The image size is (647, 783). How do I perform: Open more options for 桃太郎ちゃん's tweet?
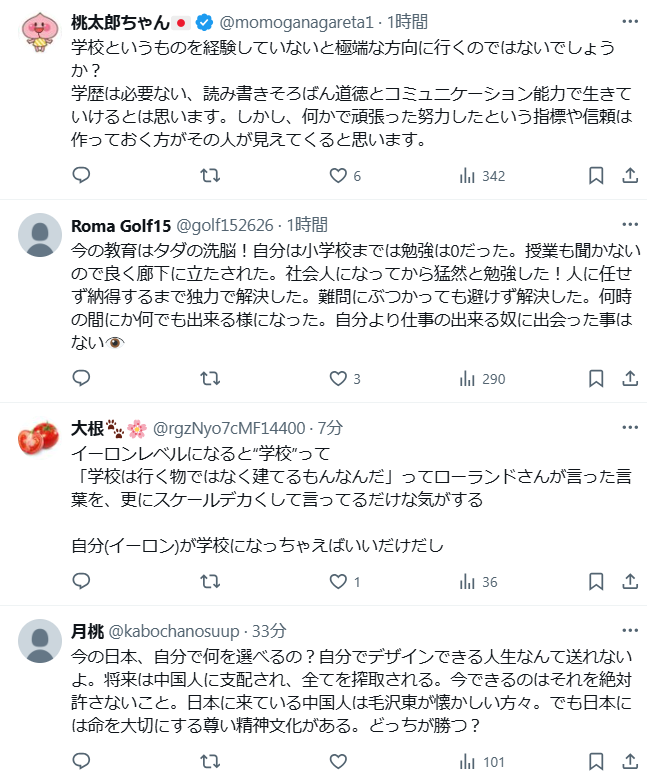pyautogui.click(x=627, y=22)
